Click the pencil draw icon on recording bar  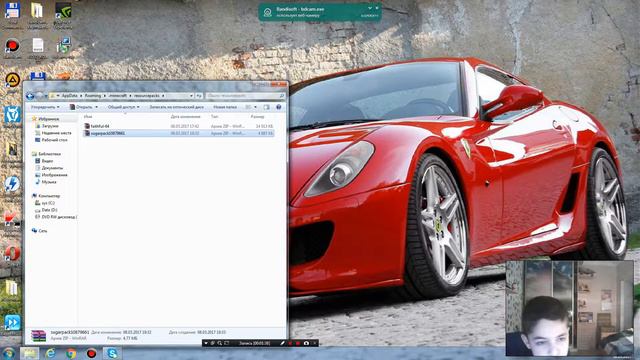282,343
